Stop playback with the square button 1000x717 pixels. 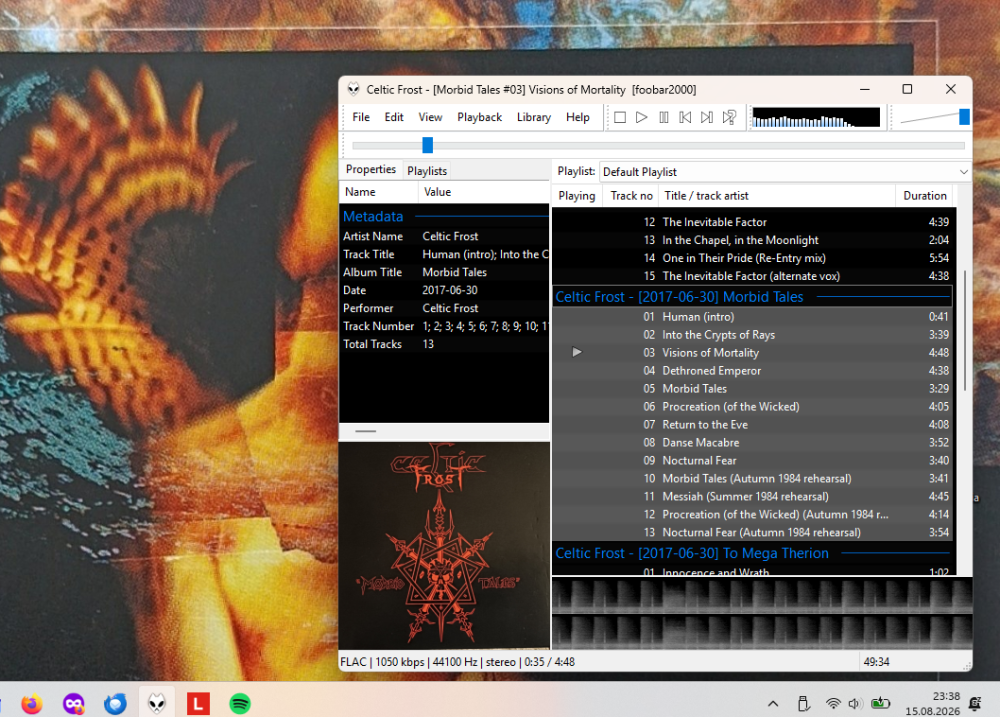pos(620,117)
